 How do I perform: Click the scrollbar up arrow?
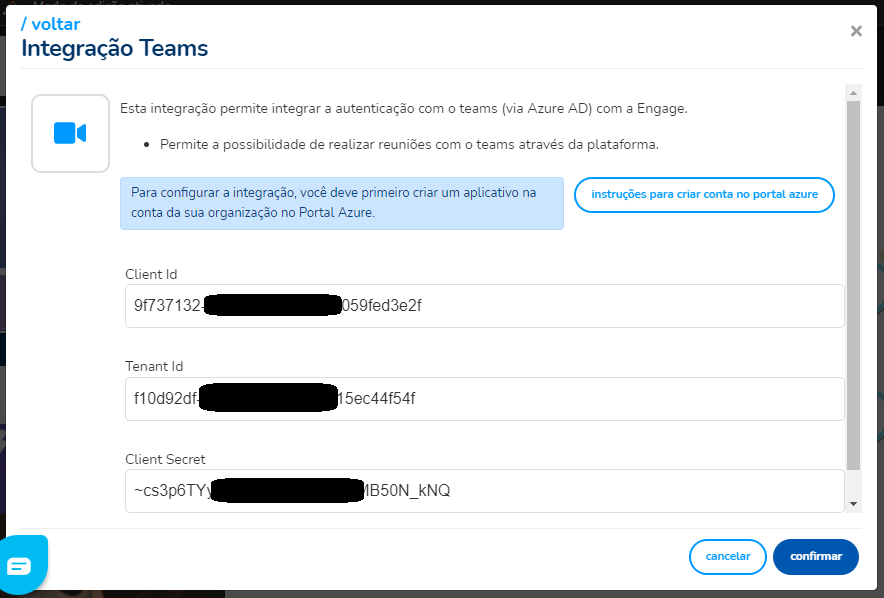pos(854,93)
